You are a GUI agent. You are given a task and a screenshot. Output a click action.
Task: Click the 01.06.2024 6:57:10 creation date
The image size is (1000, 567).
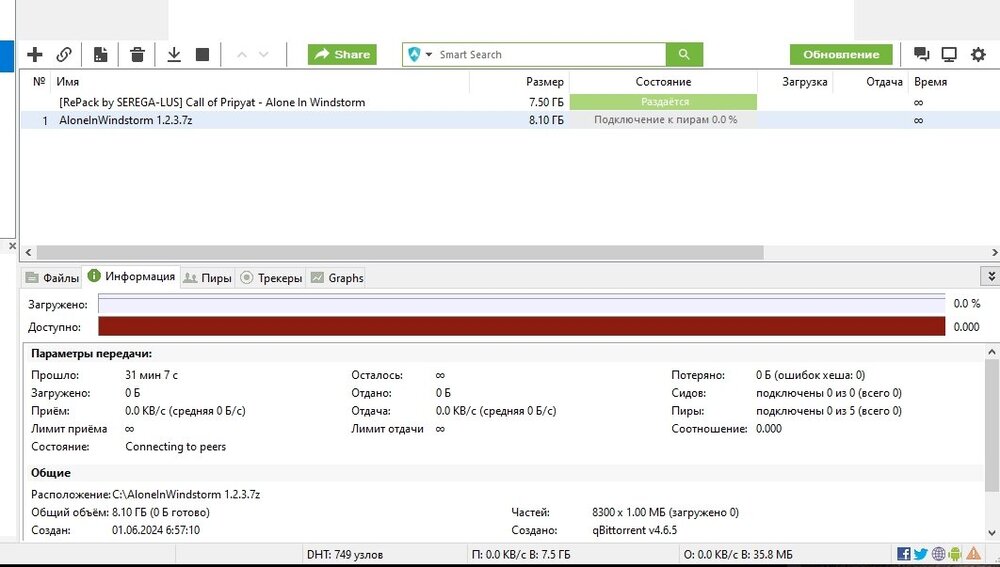click(156, 530)
